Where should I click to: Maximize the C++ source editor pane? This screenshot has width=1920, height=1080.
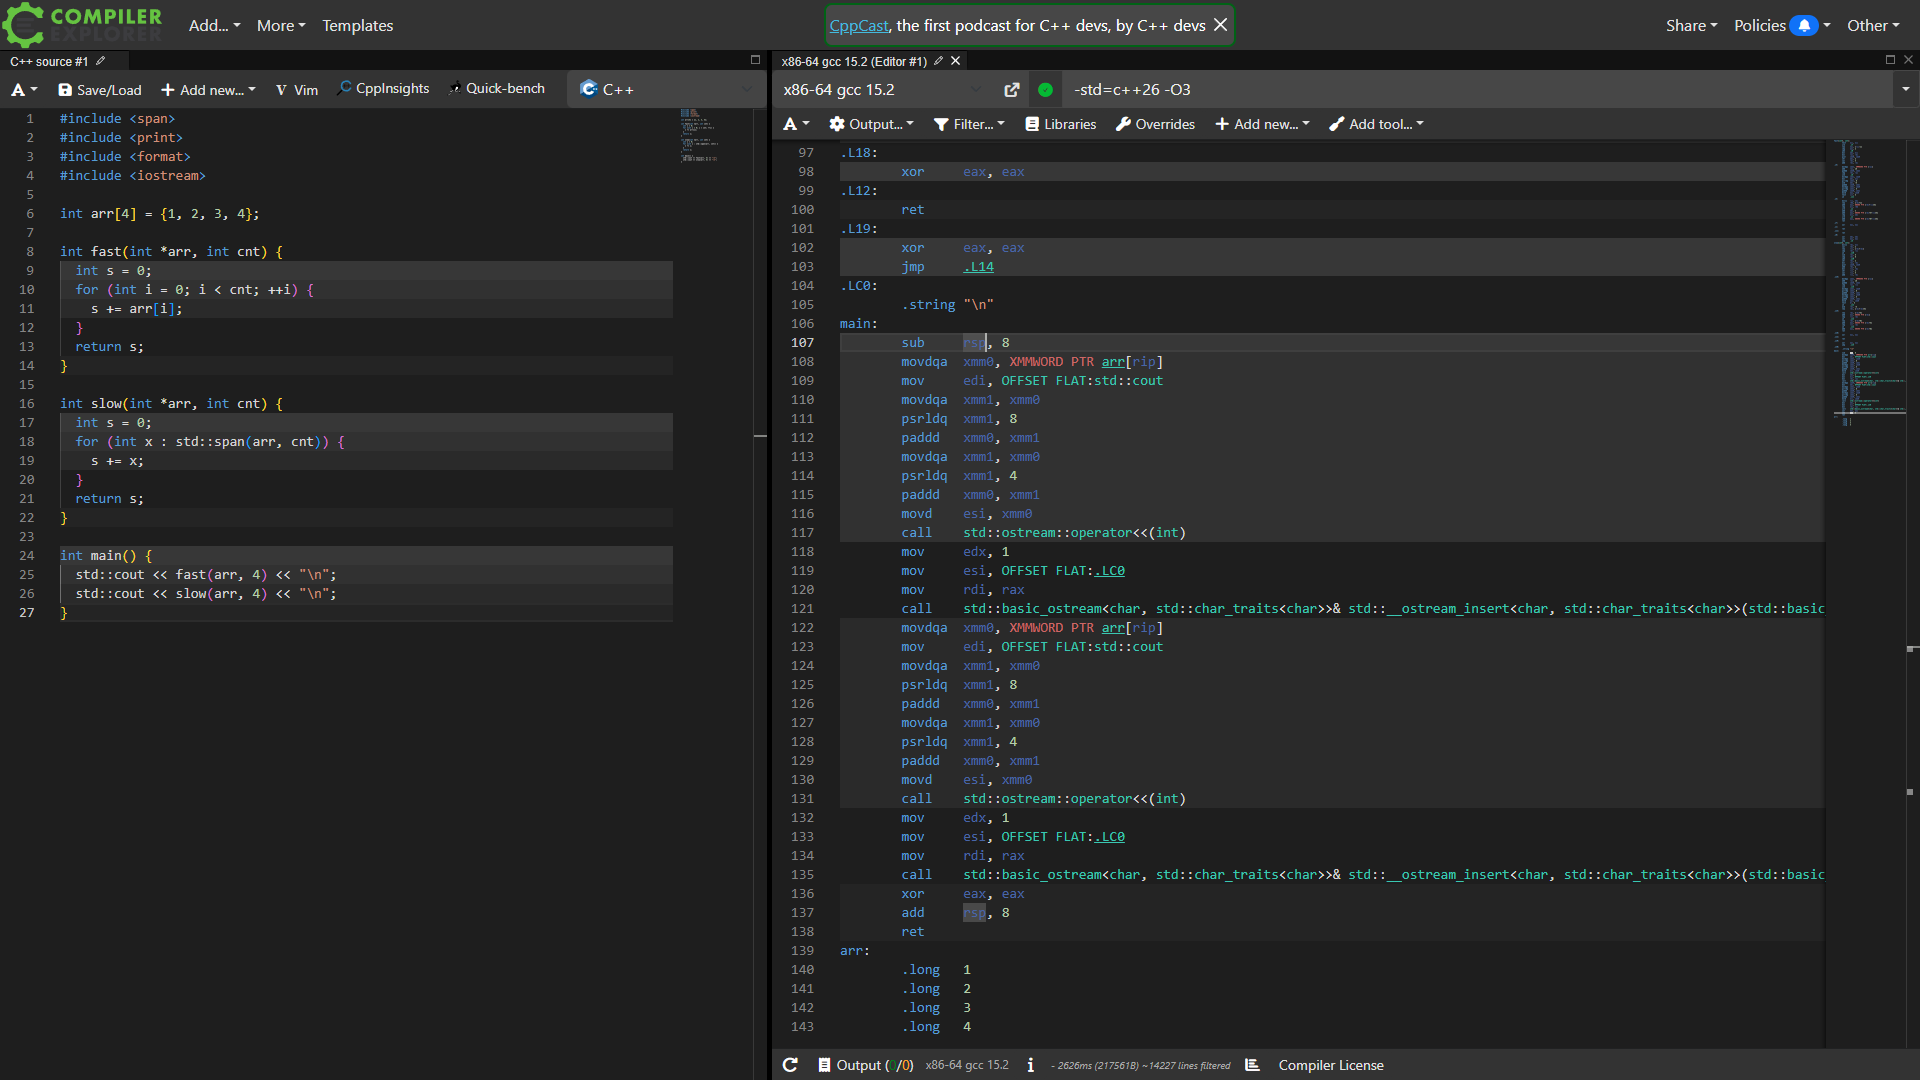click(755, 60)
